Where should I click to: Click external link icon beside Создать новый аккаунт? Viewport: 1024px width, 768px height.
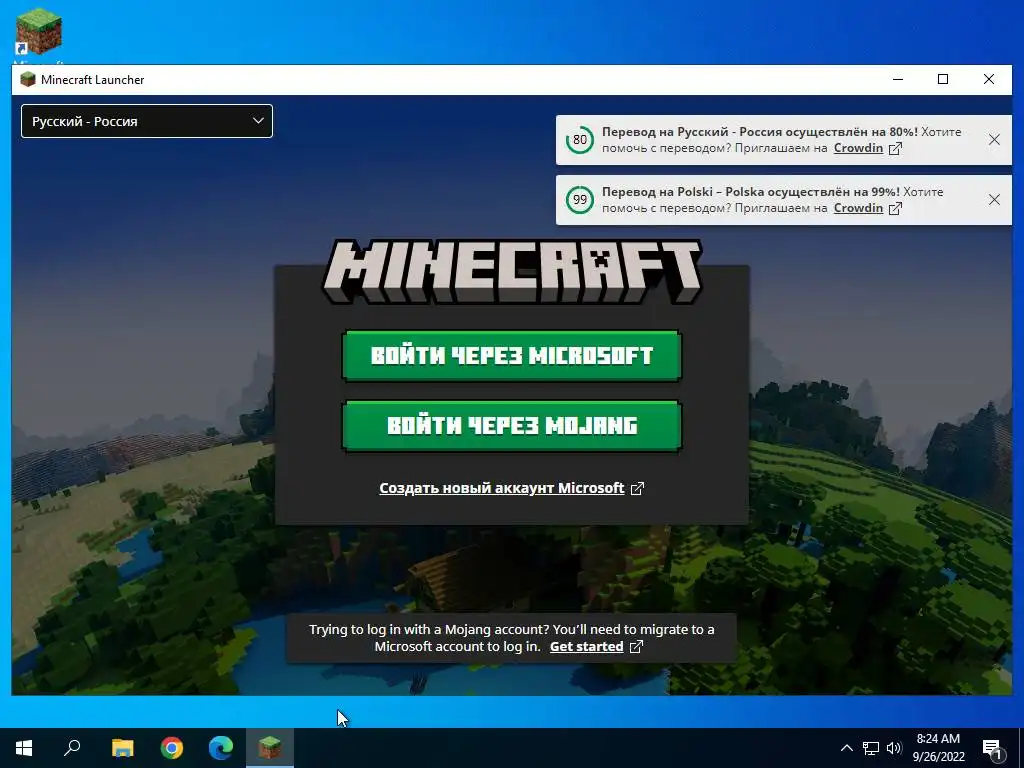click(x=637, y=488)
